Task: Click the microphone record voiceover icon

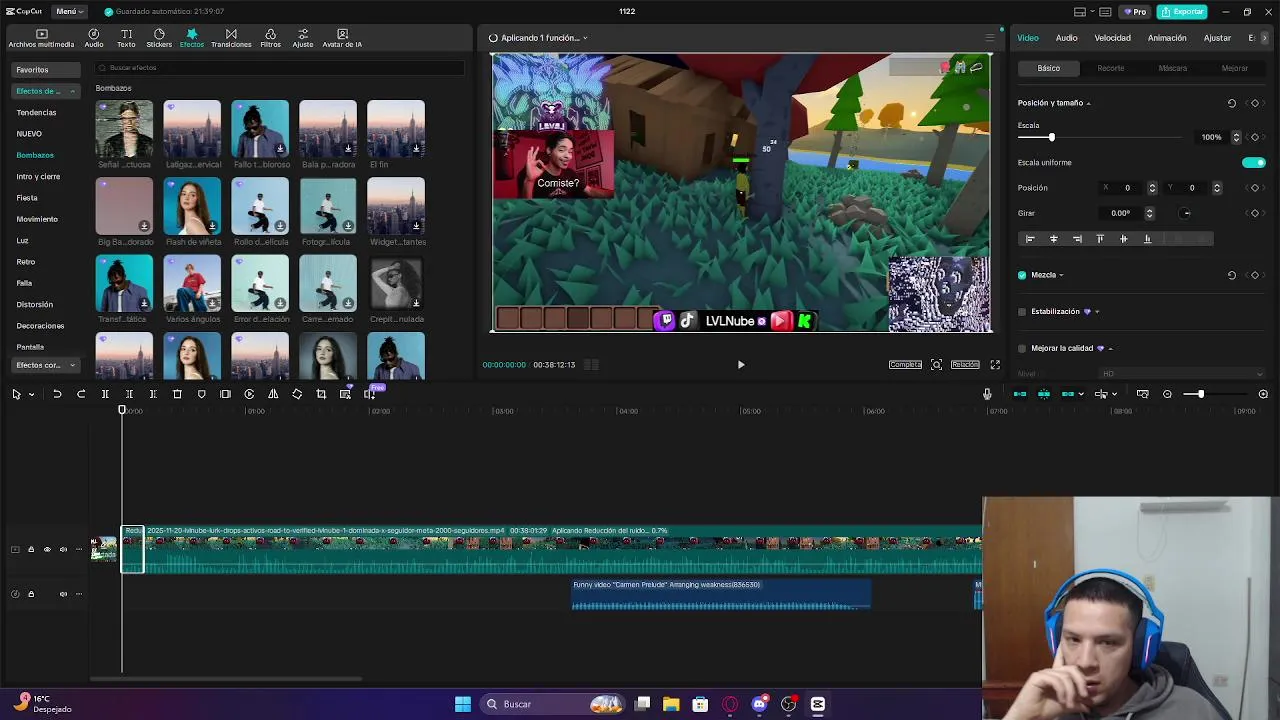Action: tap(987, 394)
